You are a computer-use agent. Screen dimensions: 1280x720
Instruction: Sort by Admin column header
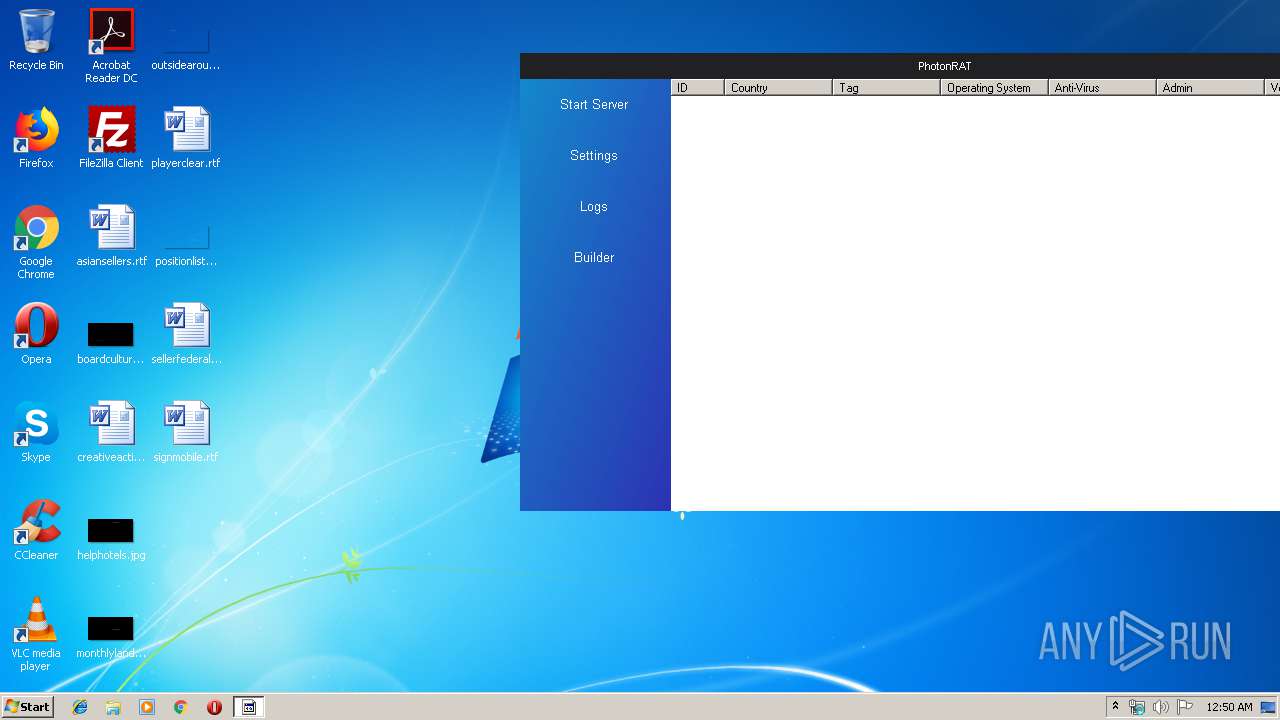click(1210, 88)
